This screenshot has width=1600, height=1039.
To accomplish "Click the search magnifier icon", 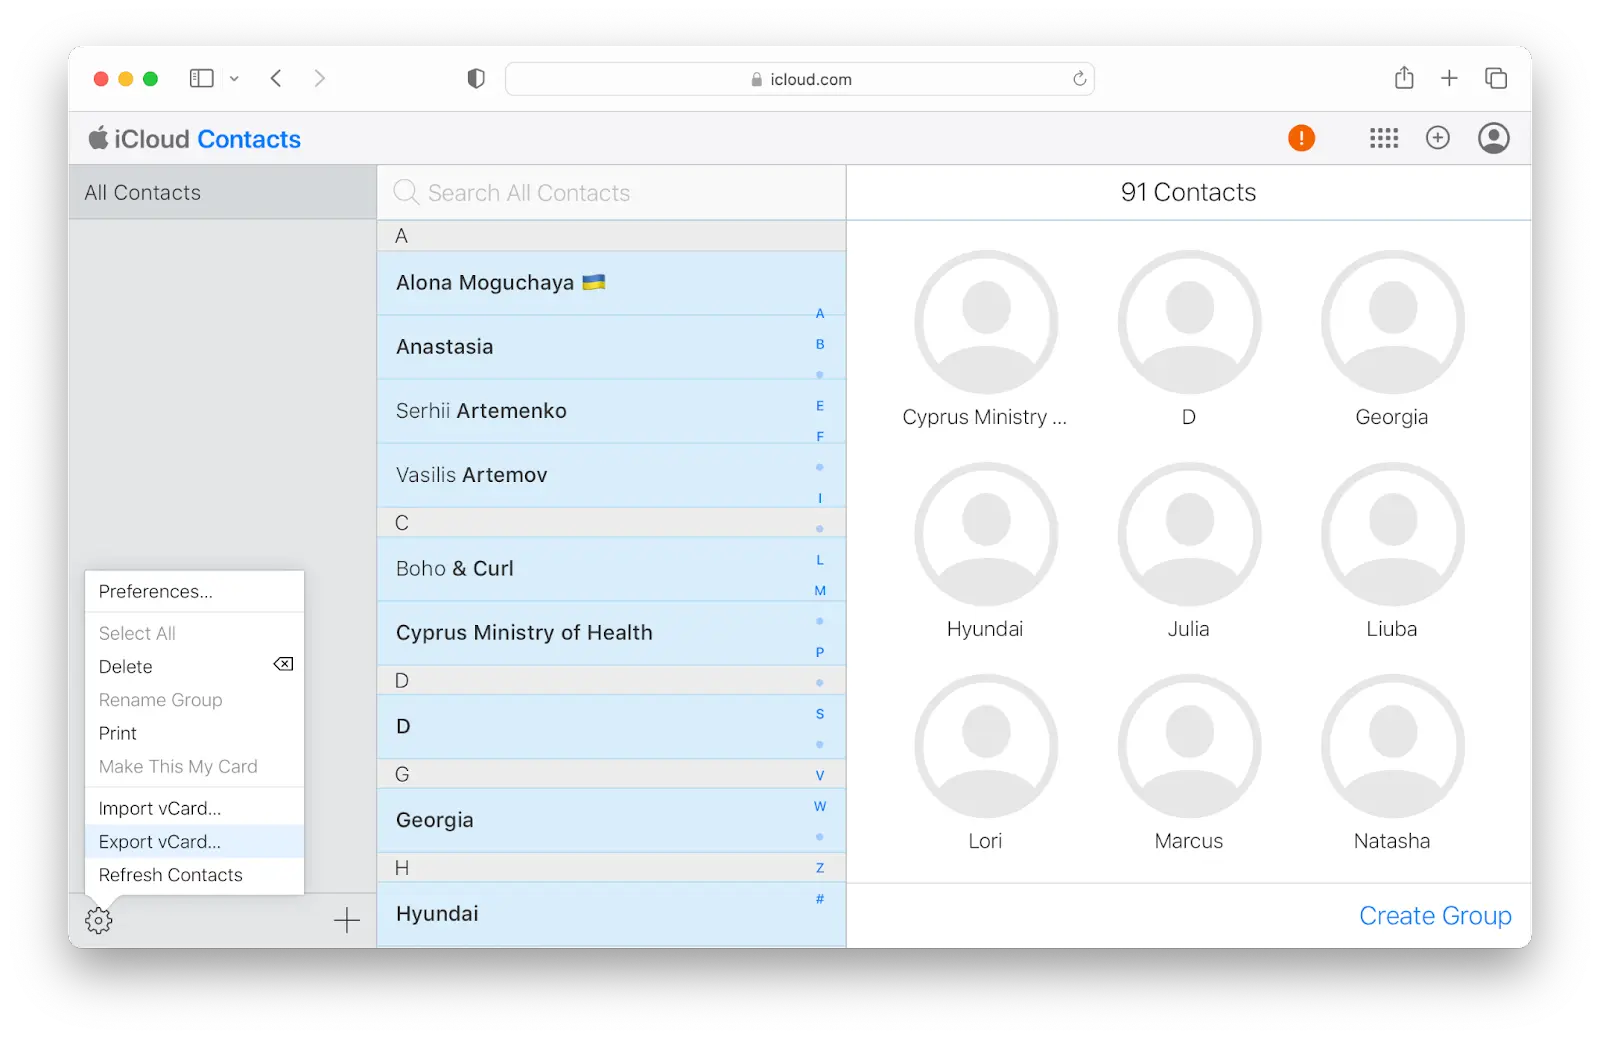I will tap(406, 192).
